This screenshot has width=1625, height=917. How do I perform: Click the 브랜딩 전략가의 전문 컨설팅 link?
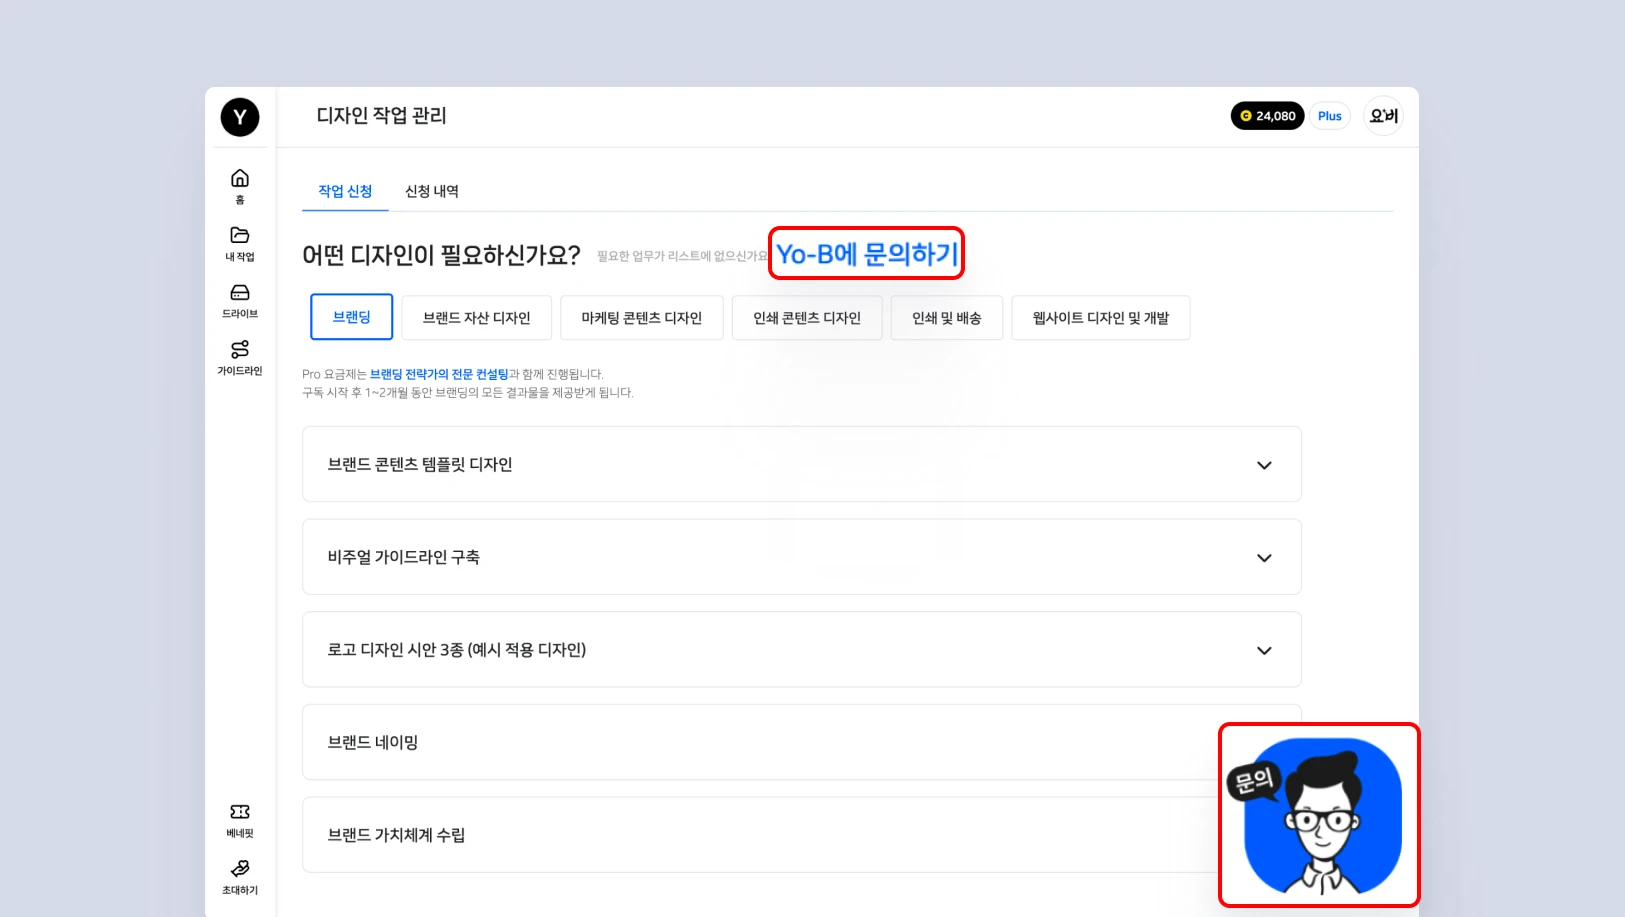[x=439, y=374]
